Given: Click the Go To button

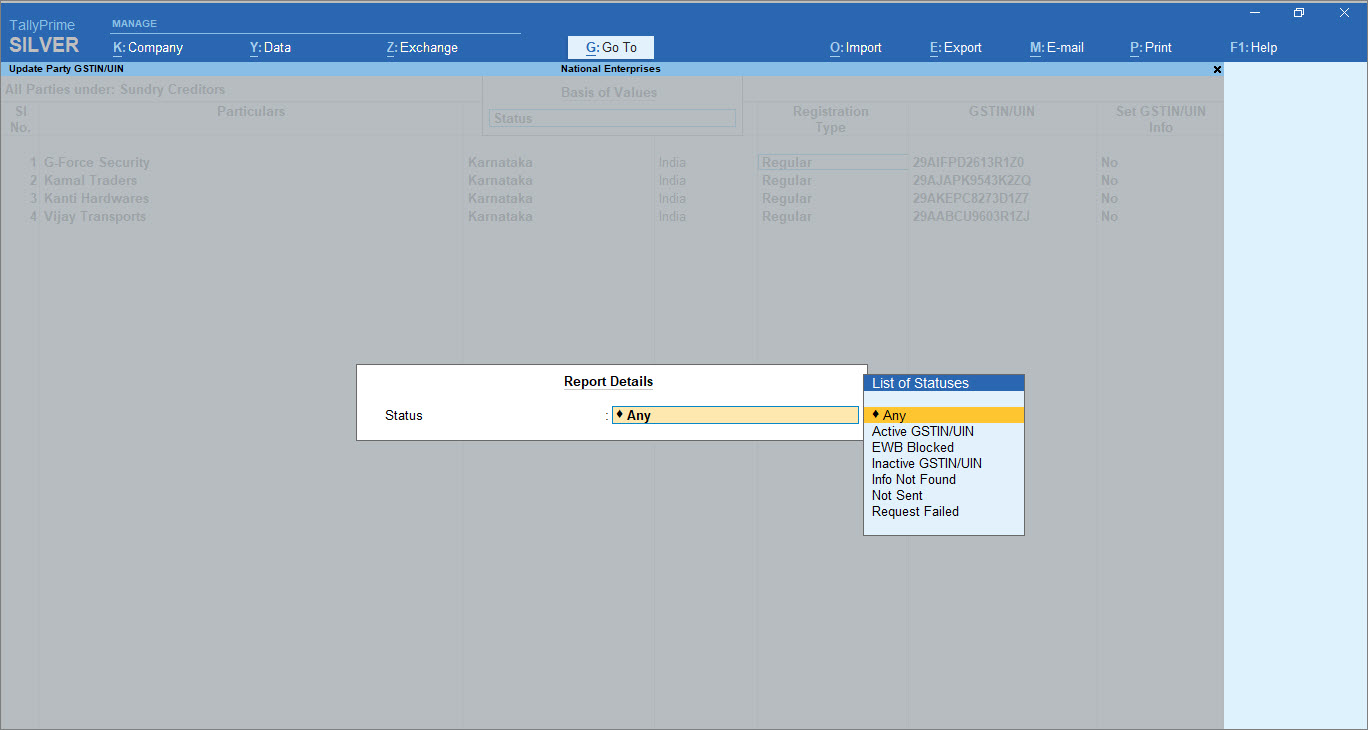Looking at the screenshot, I should [611, 47].
